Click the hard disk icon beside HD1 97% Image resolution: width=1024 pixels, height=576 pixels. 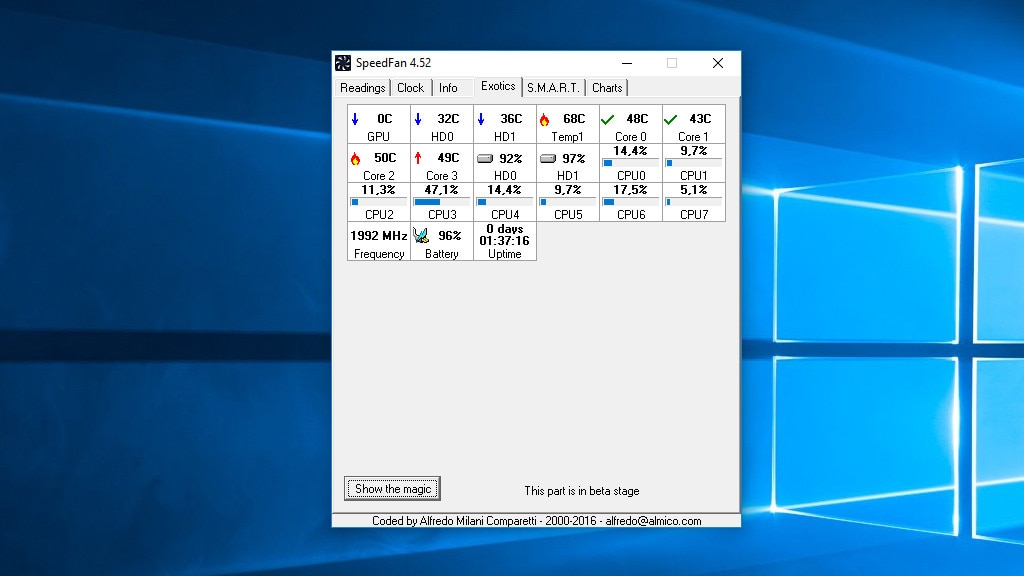pyautogui.click(x=547, y=158)
